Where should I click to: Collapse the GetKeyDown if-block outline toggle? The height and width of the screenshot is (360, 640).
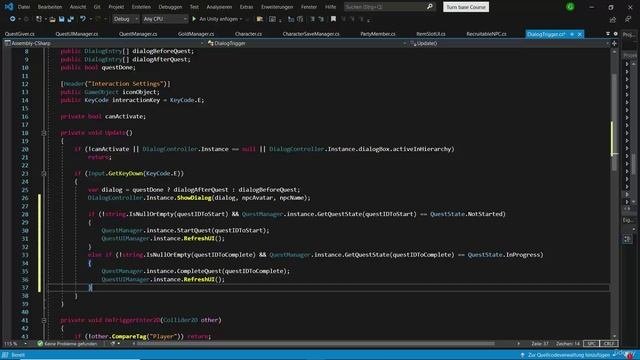pyautogui.click(x=44, y=173)
